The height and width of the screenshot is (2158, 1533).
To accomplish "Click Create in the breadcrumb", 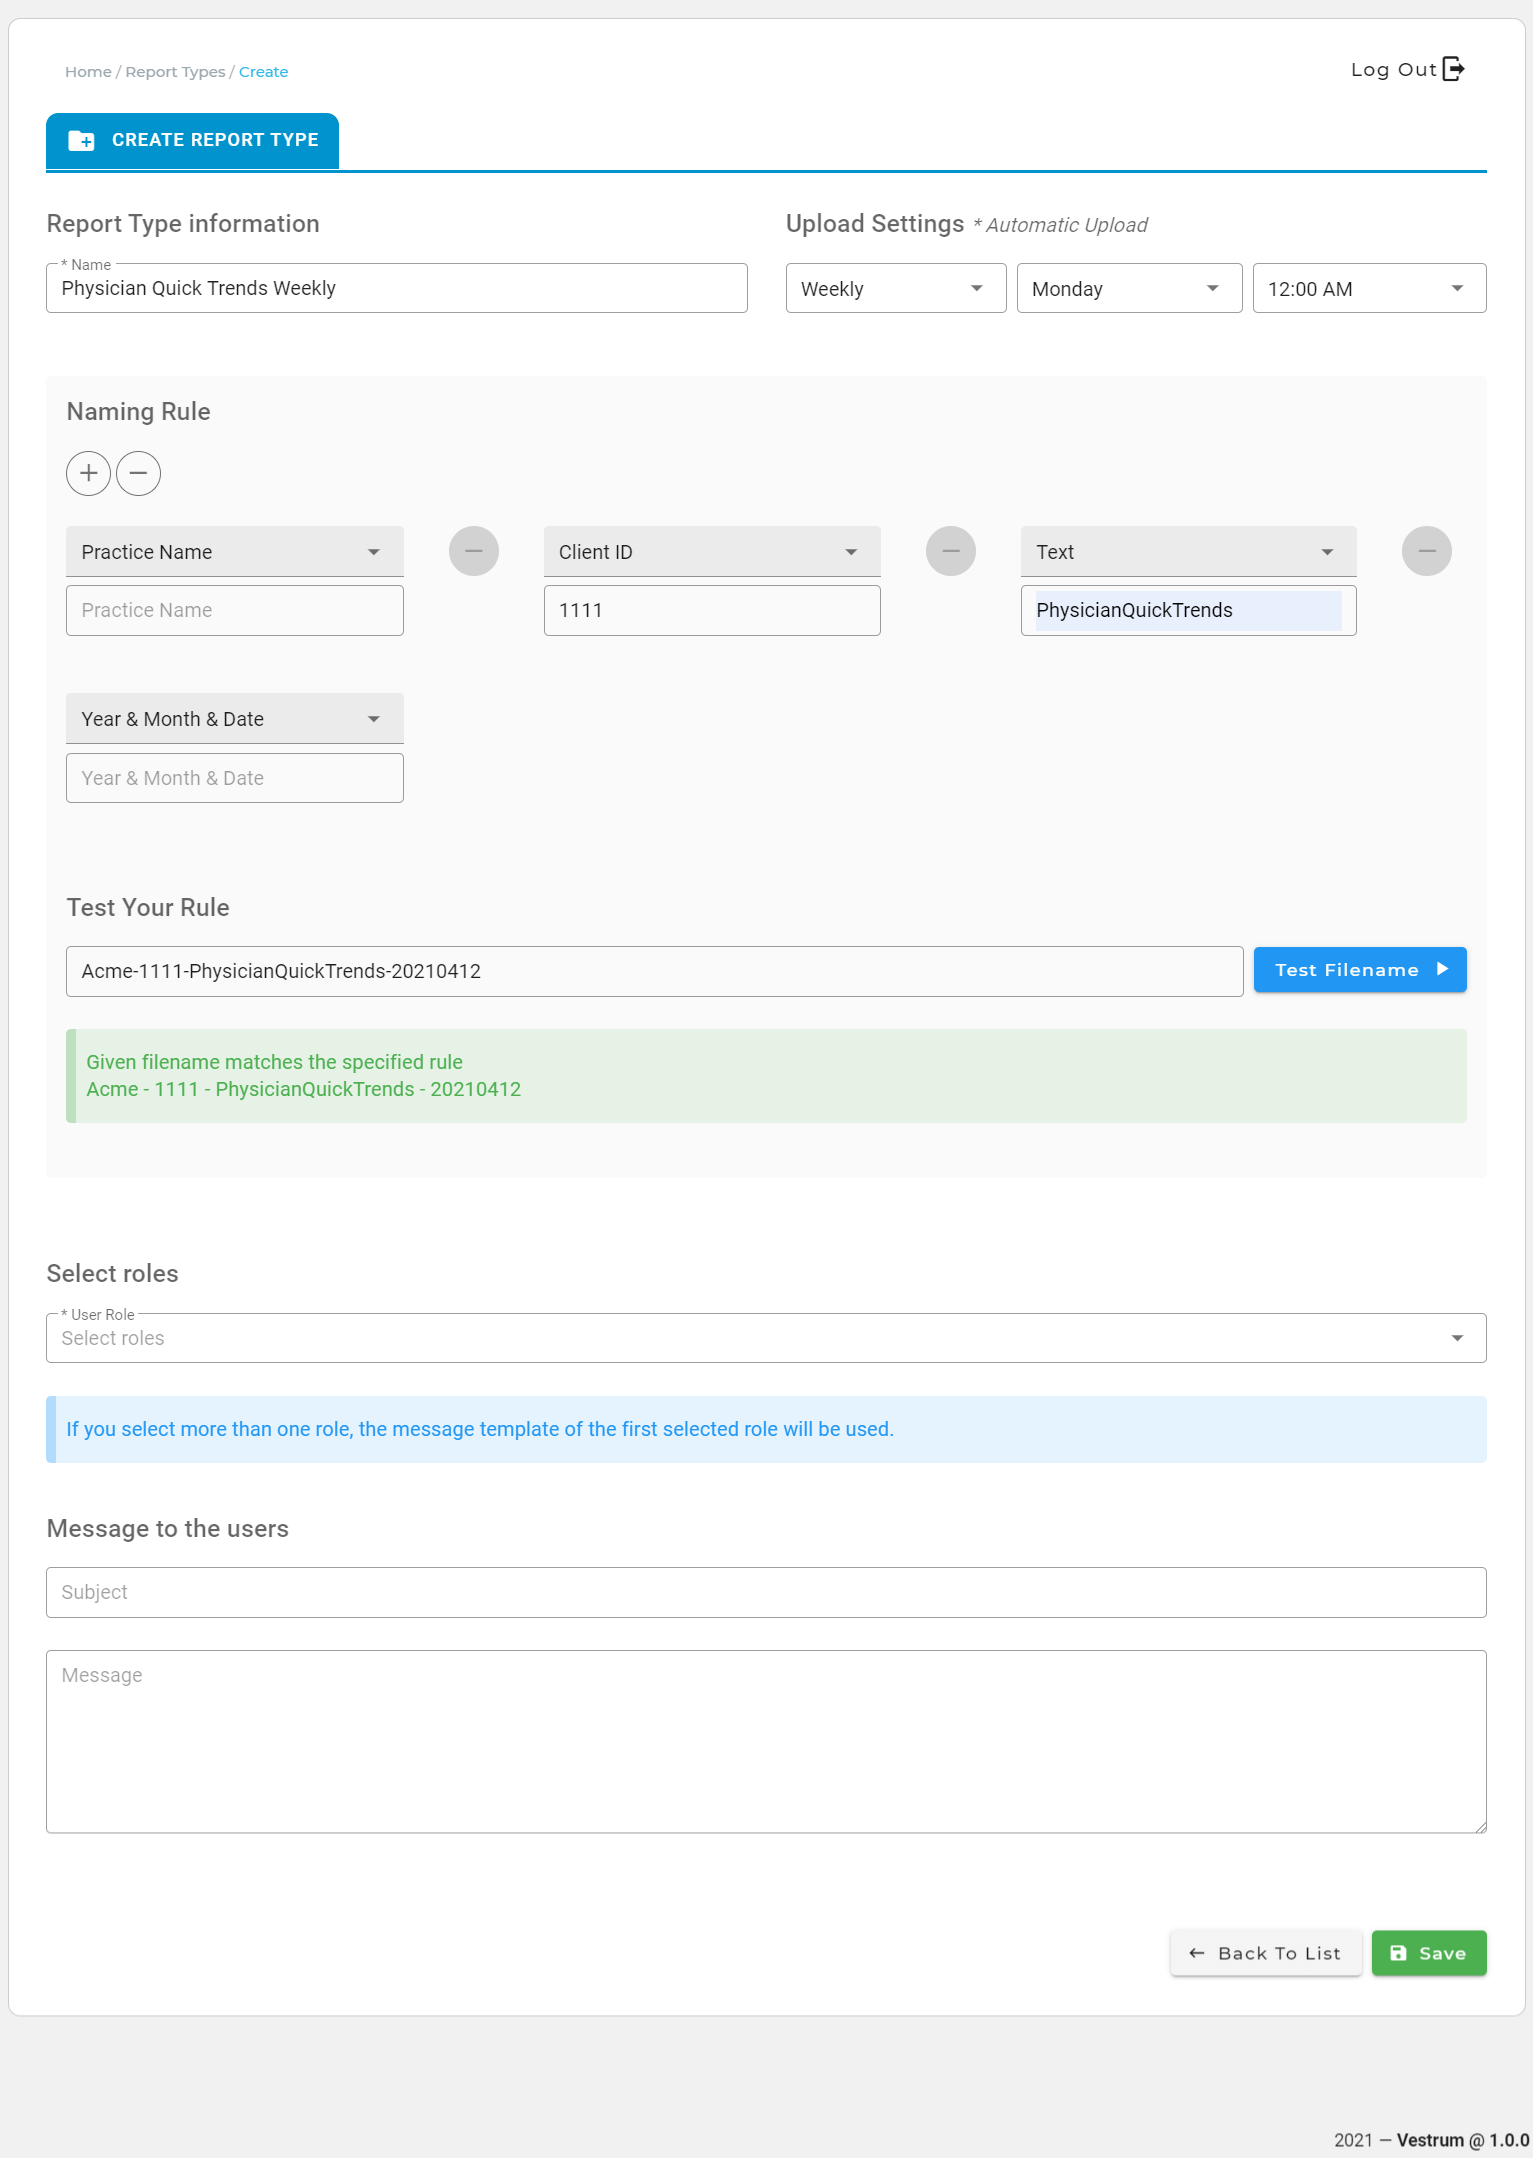I will pyautogui.click(x=263, y=72).
